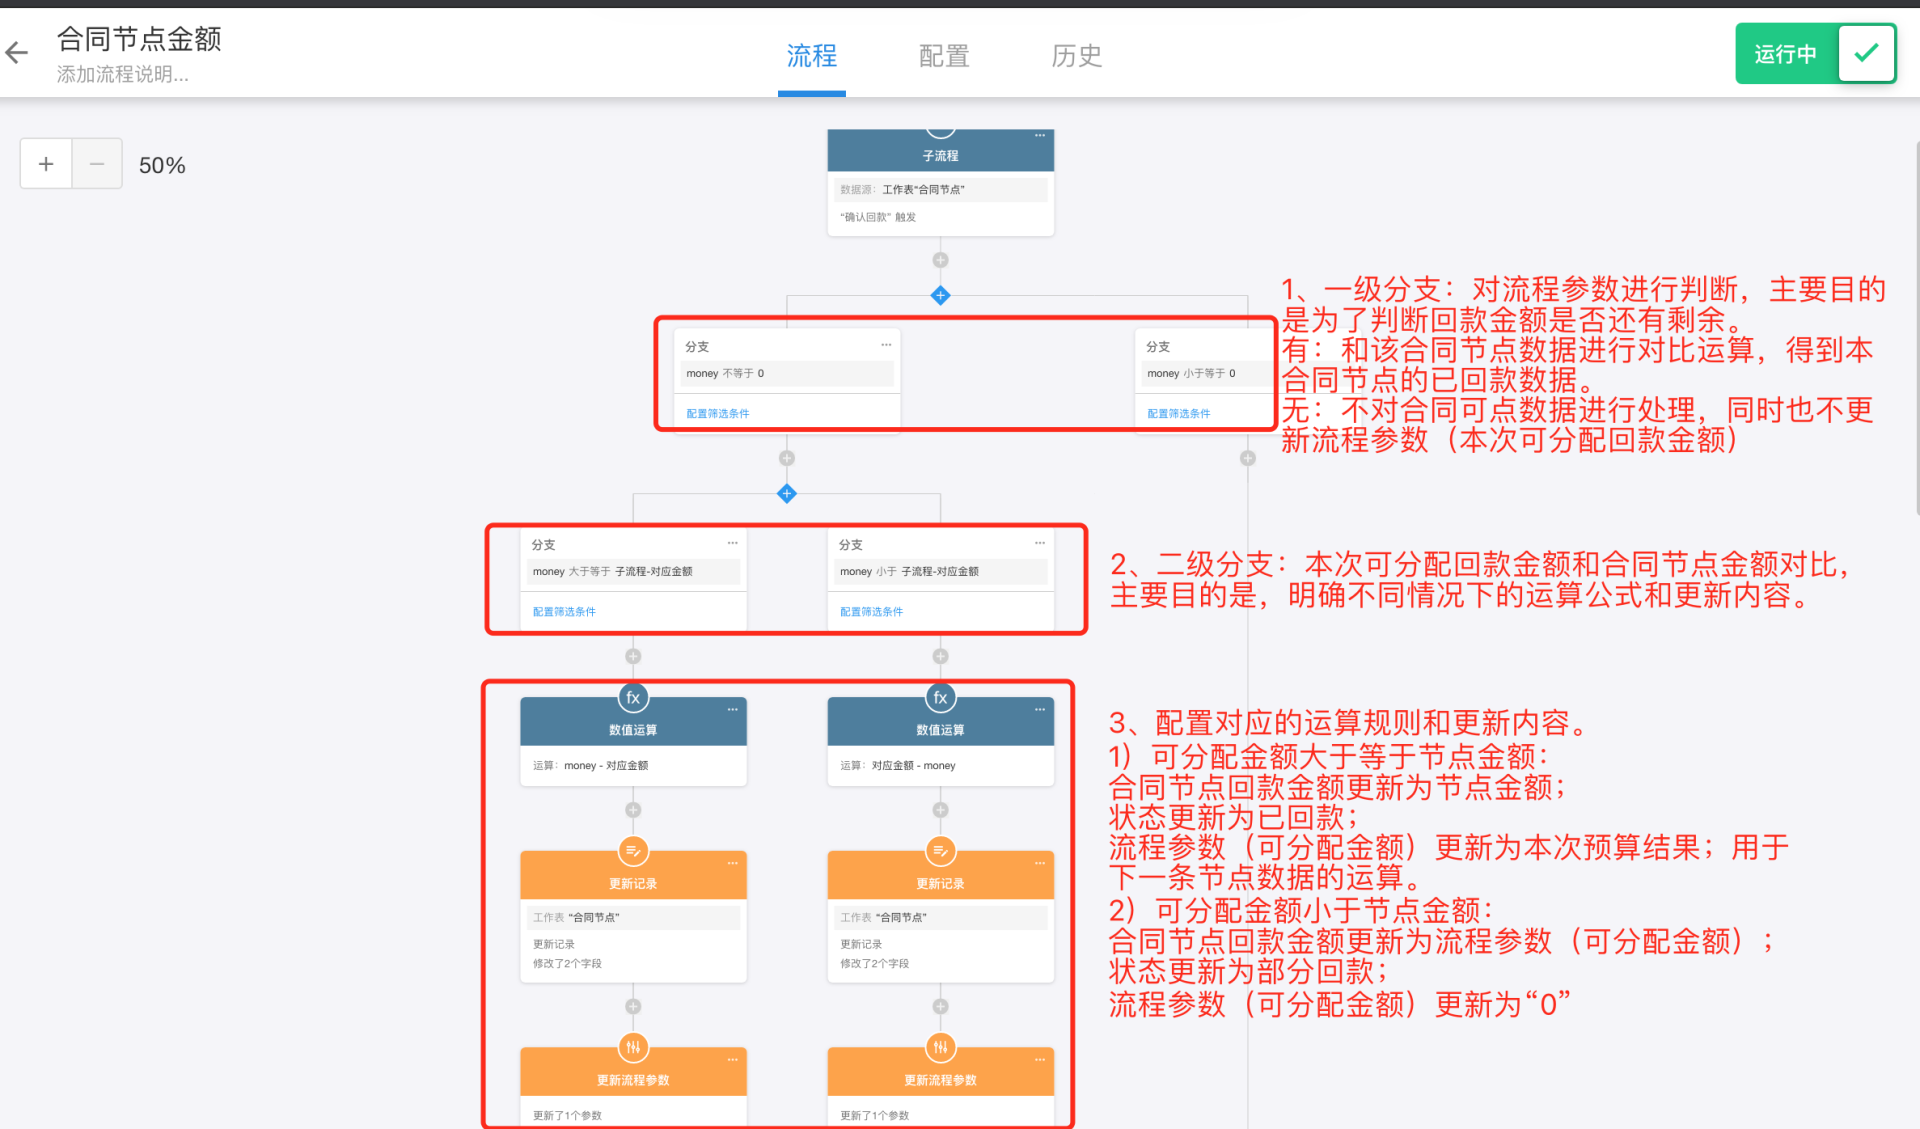Click the second-level blue diamond branch icon
The width and height of the screenshot is (1920, 1129).
[787, 493]
